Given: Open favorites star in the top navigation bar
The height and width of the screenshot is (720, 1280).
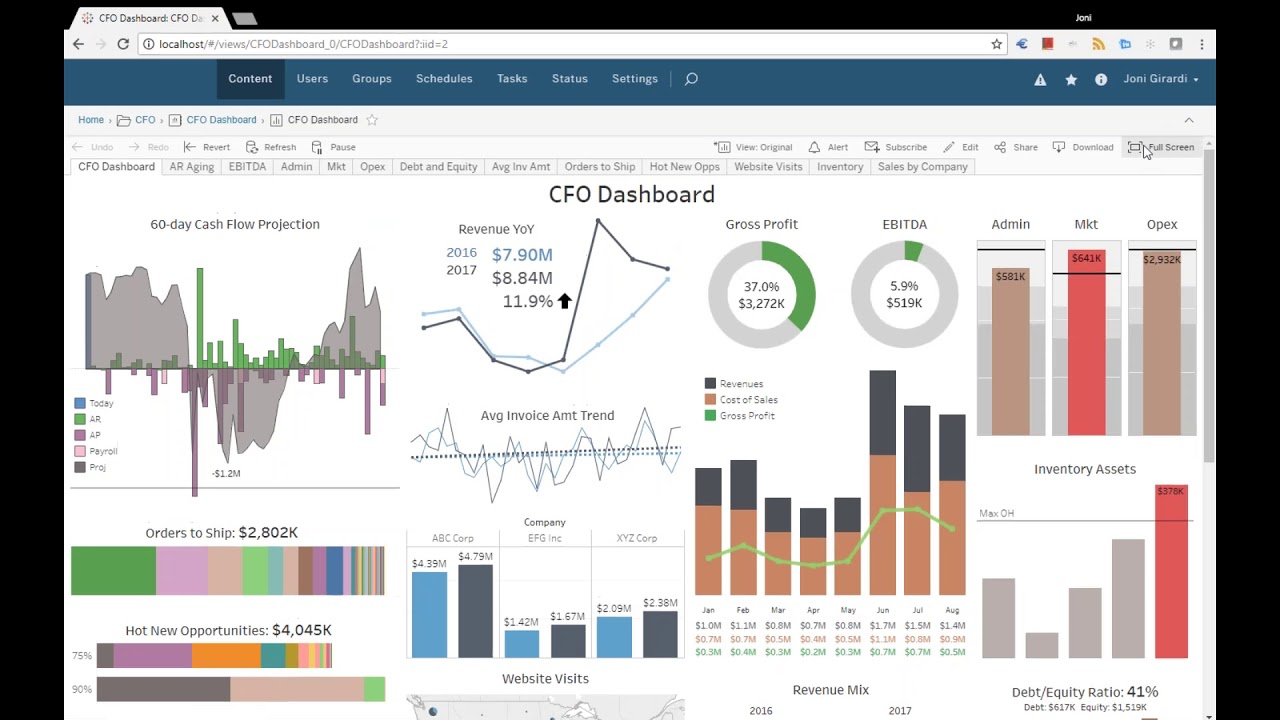Looking at the screenshot, I should [x=1071, y=79].
